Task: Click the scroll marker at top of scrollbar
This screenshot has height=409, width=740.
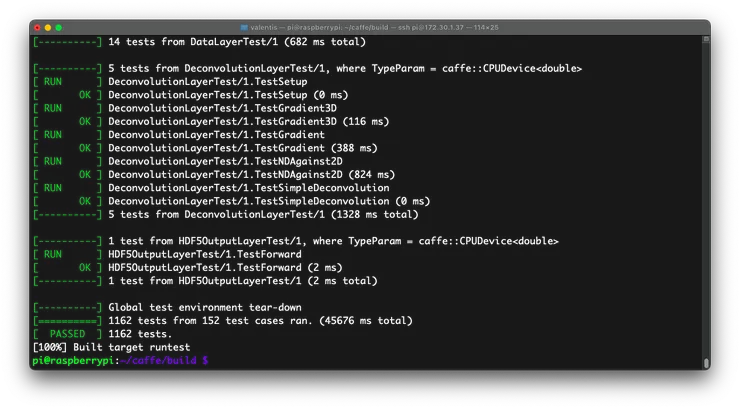Action: coord(706,39)
